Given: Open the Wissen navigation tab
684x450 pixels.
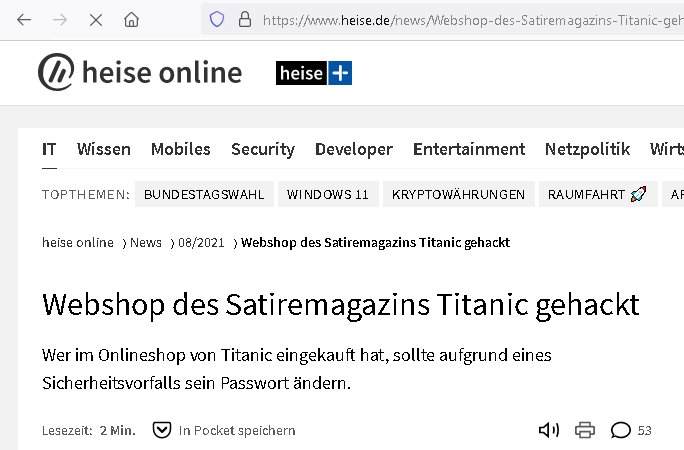Looking at the screenshot, I should click(x=104, y=149).
